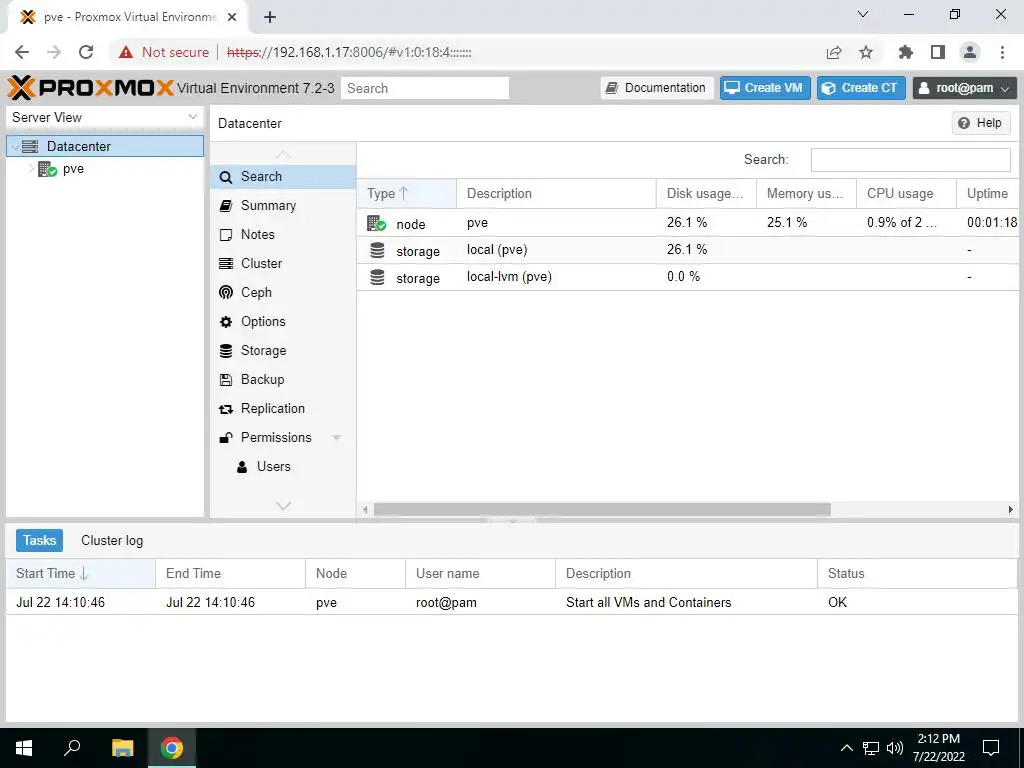1024x768 pixels.
Task: Click the Create CT button
Action: pos(861,88)
